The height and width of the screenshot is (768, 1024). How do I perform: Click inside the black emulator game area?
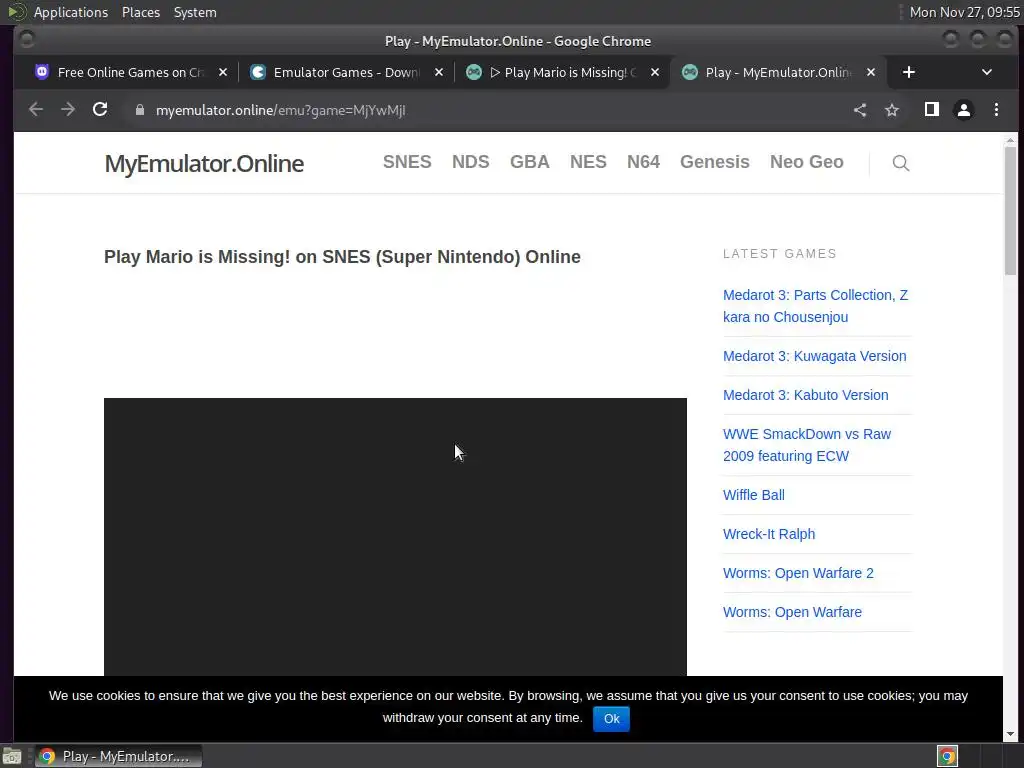[x=395, y=537]
